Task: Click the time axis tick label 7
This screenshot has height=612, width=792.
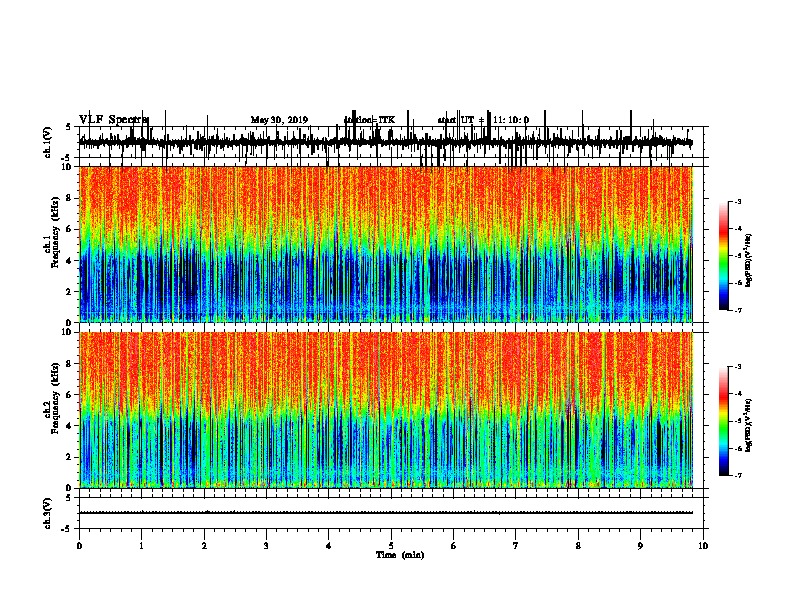Action: (x=516, y=546)
